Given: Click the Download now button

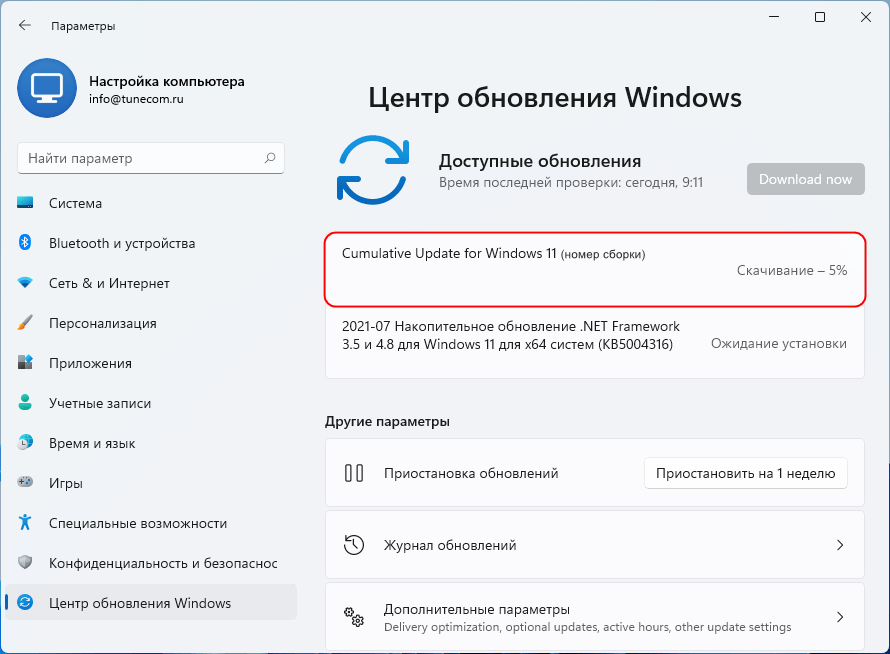Looking at the screenshot, I should [x=805, y=179].
